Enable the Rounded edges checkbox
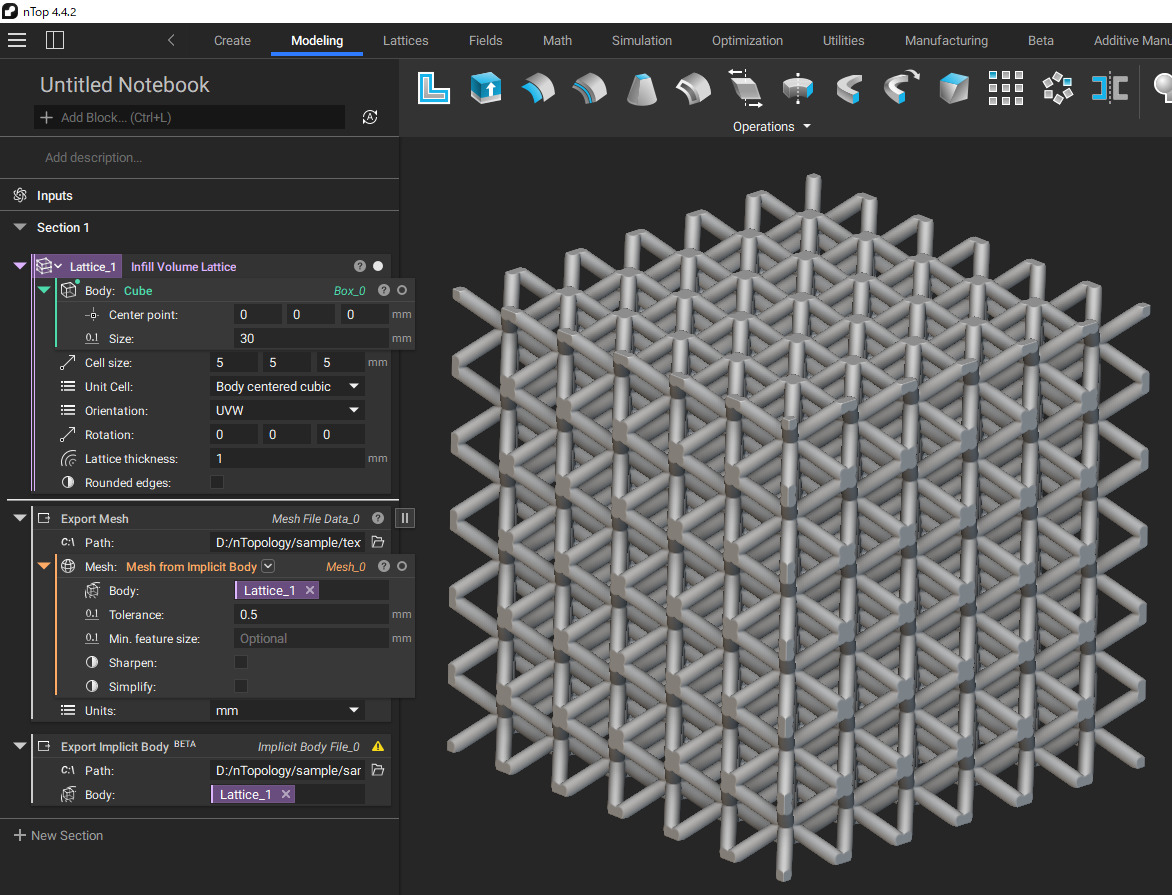 [216, 482]
